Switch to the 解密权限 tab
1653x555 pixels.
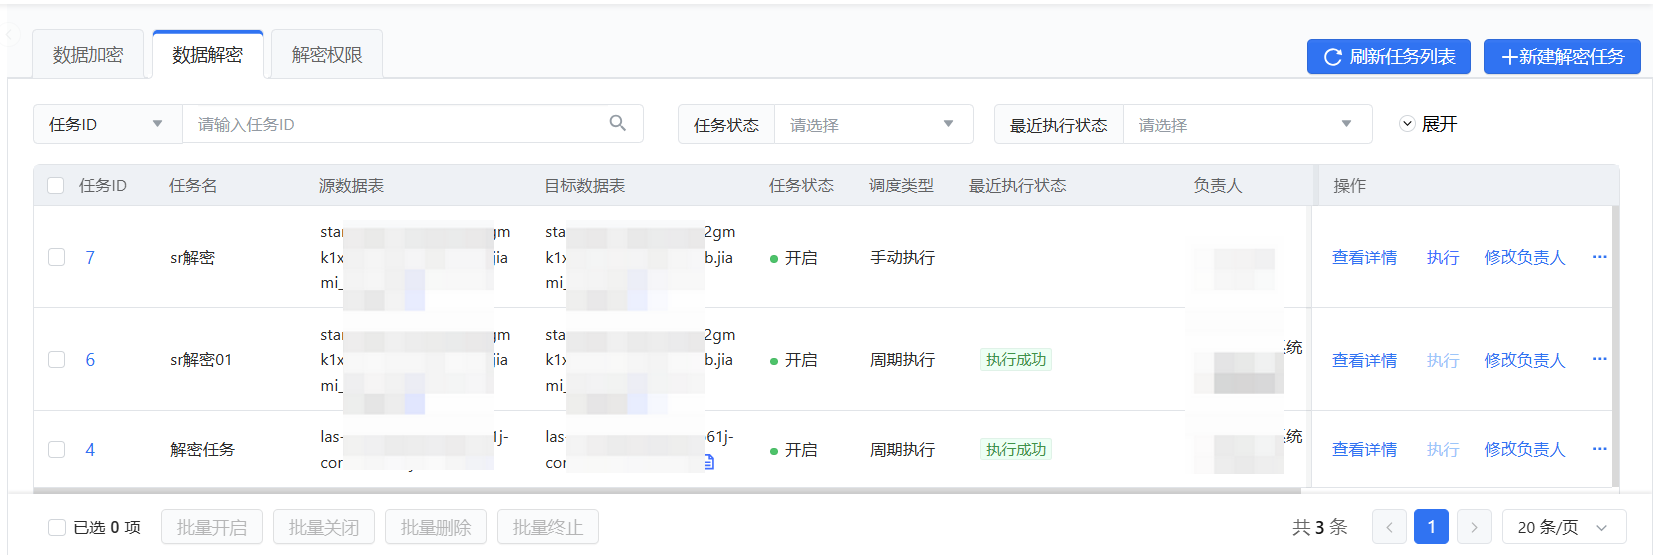(327, 55)
